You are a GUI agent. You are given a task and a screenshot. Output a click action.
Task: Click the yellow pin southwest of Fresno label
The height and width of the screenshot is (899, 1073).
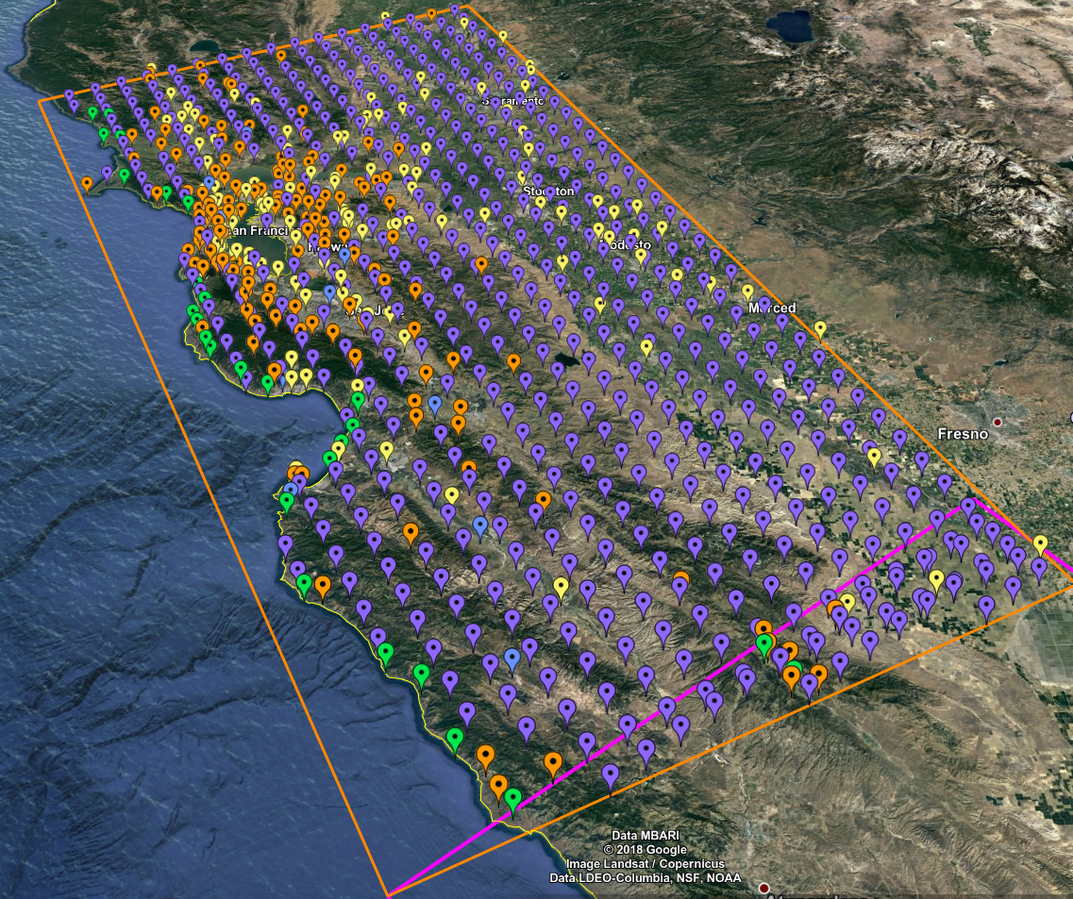tap(874, 456)
